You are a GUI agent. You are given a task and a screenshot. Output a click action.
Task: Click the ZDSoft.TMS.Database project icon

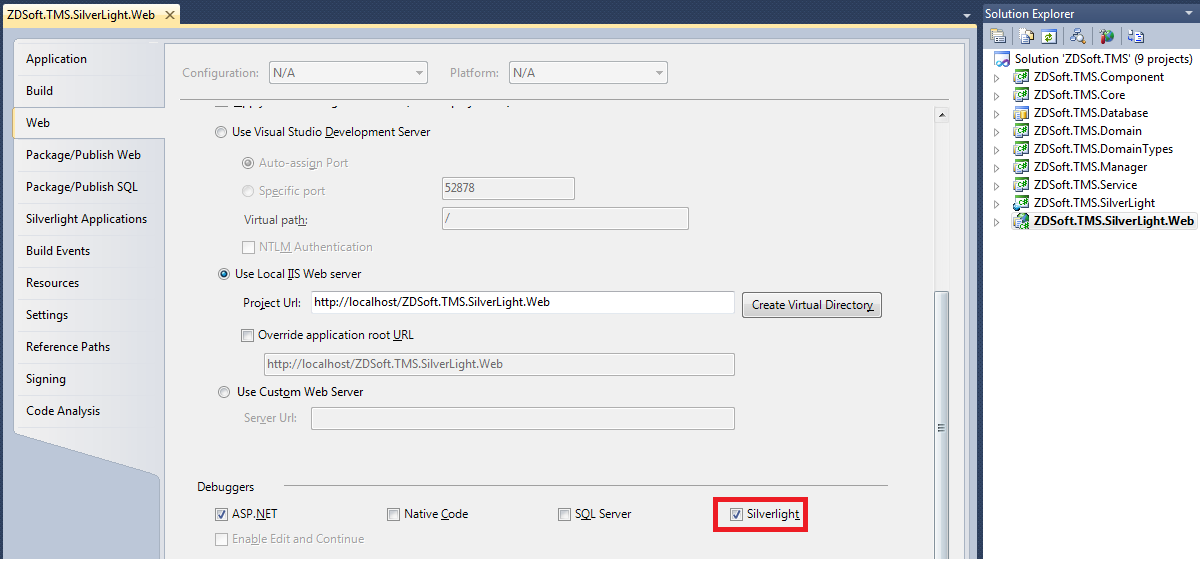tap(1021, 113)
